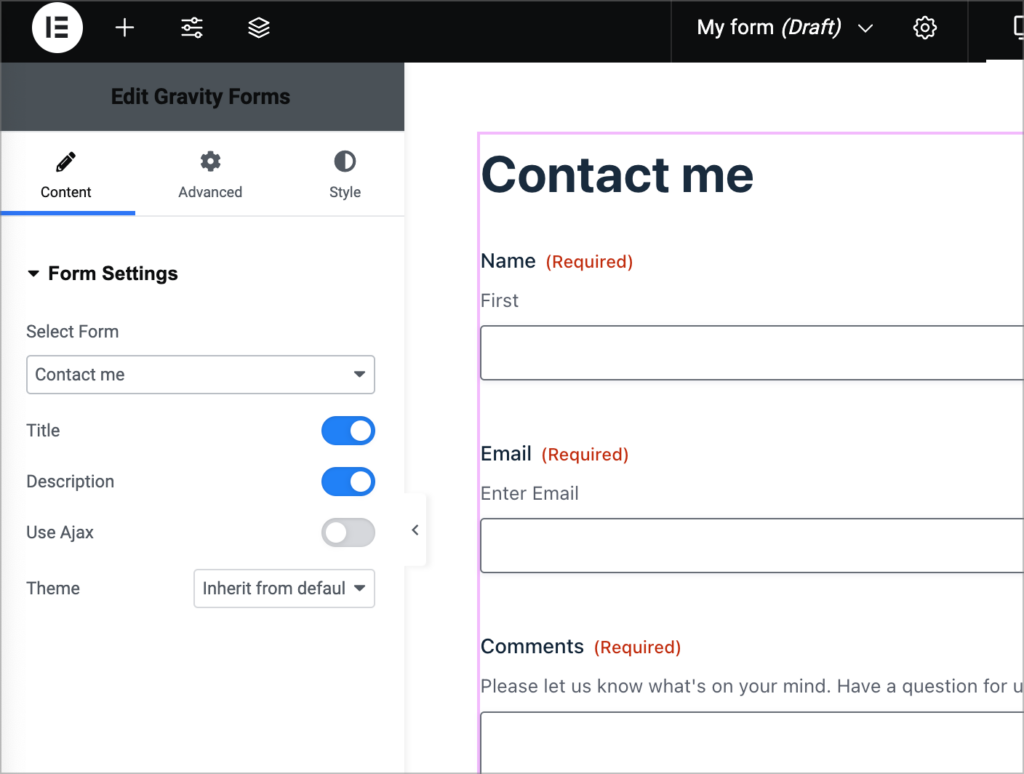Image resolution: width=1024 pixels, height=774 pixels.
Task: Hide the side panel with the collapse arrow
Action: 415,530
